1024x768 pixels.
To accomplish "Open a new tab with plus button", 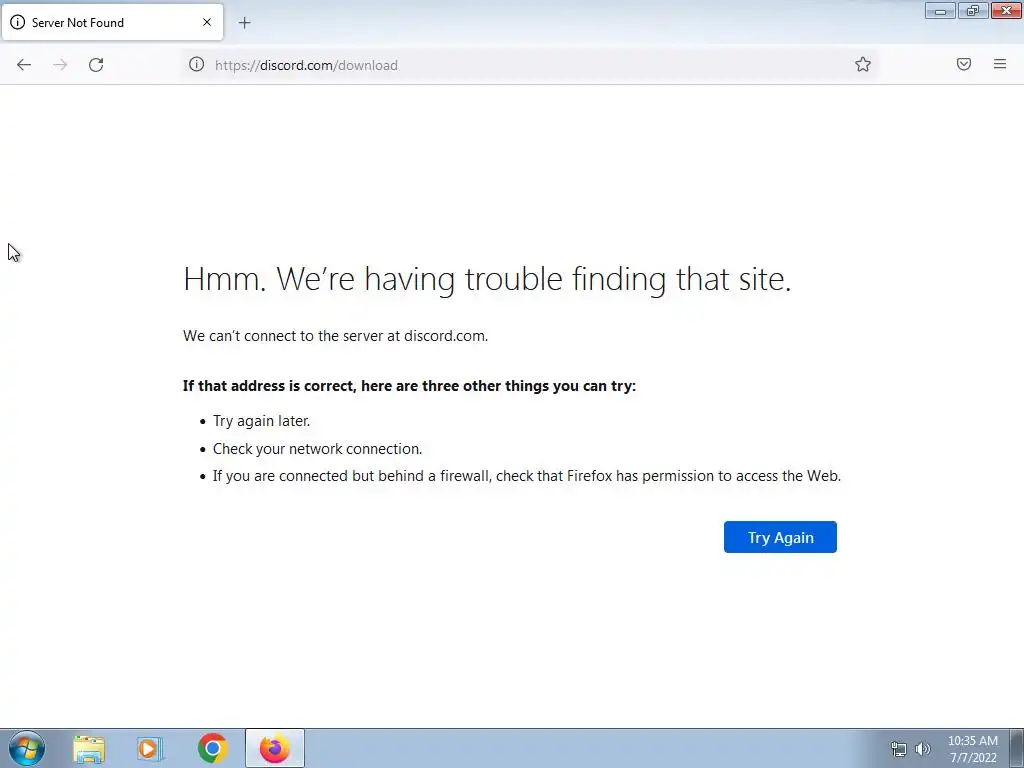I will [x=244, y=23].
